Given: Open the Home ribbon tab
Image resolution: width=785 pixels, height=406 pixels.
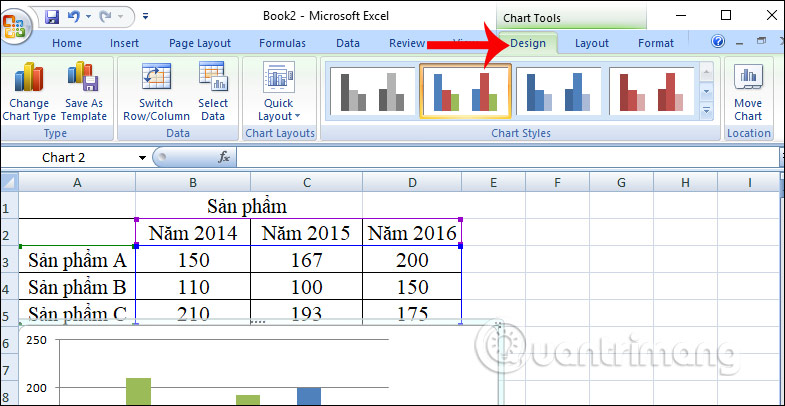Looking at the screenshot, I should click(x=67, y=44).
